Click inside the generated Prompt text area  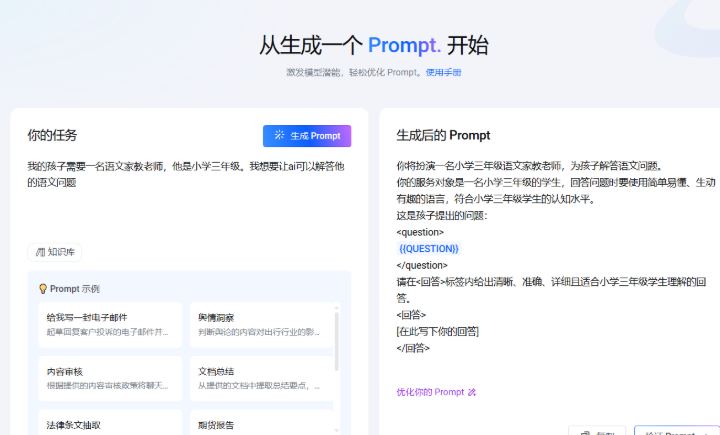[x=550, y=280]
